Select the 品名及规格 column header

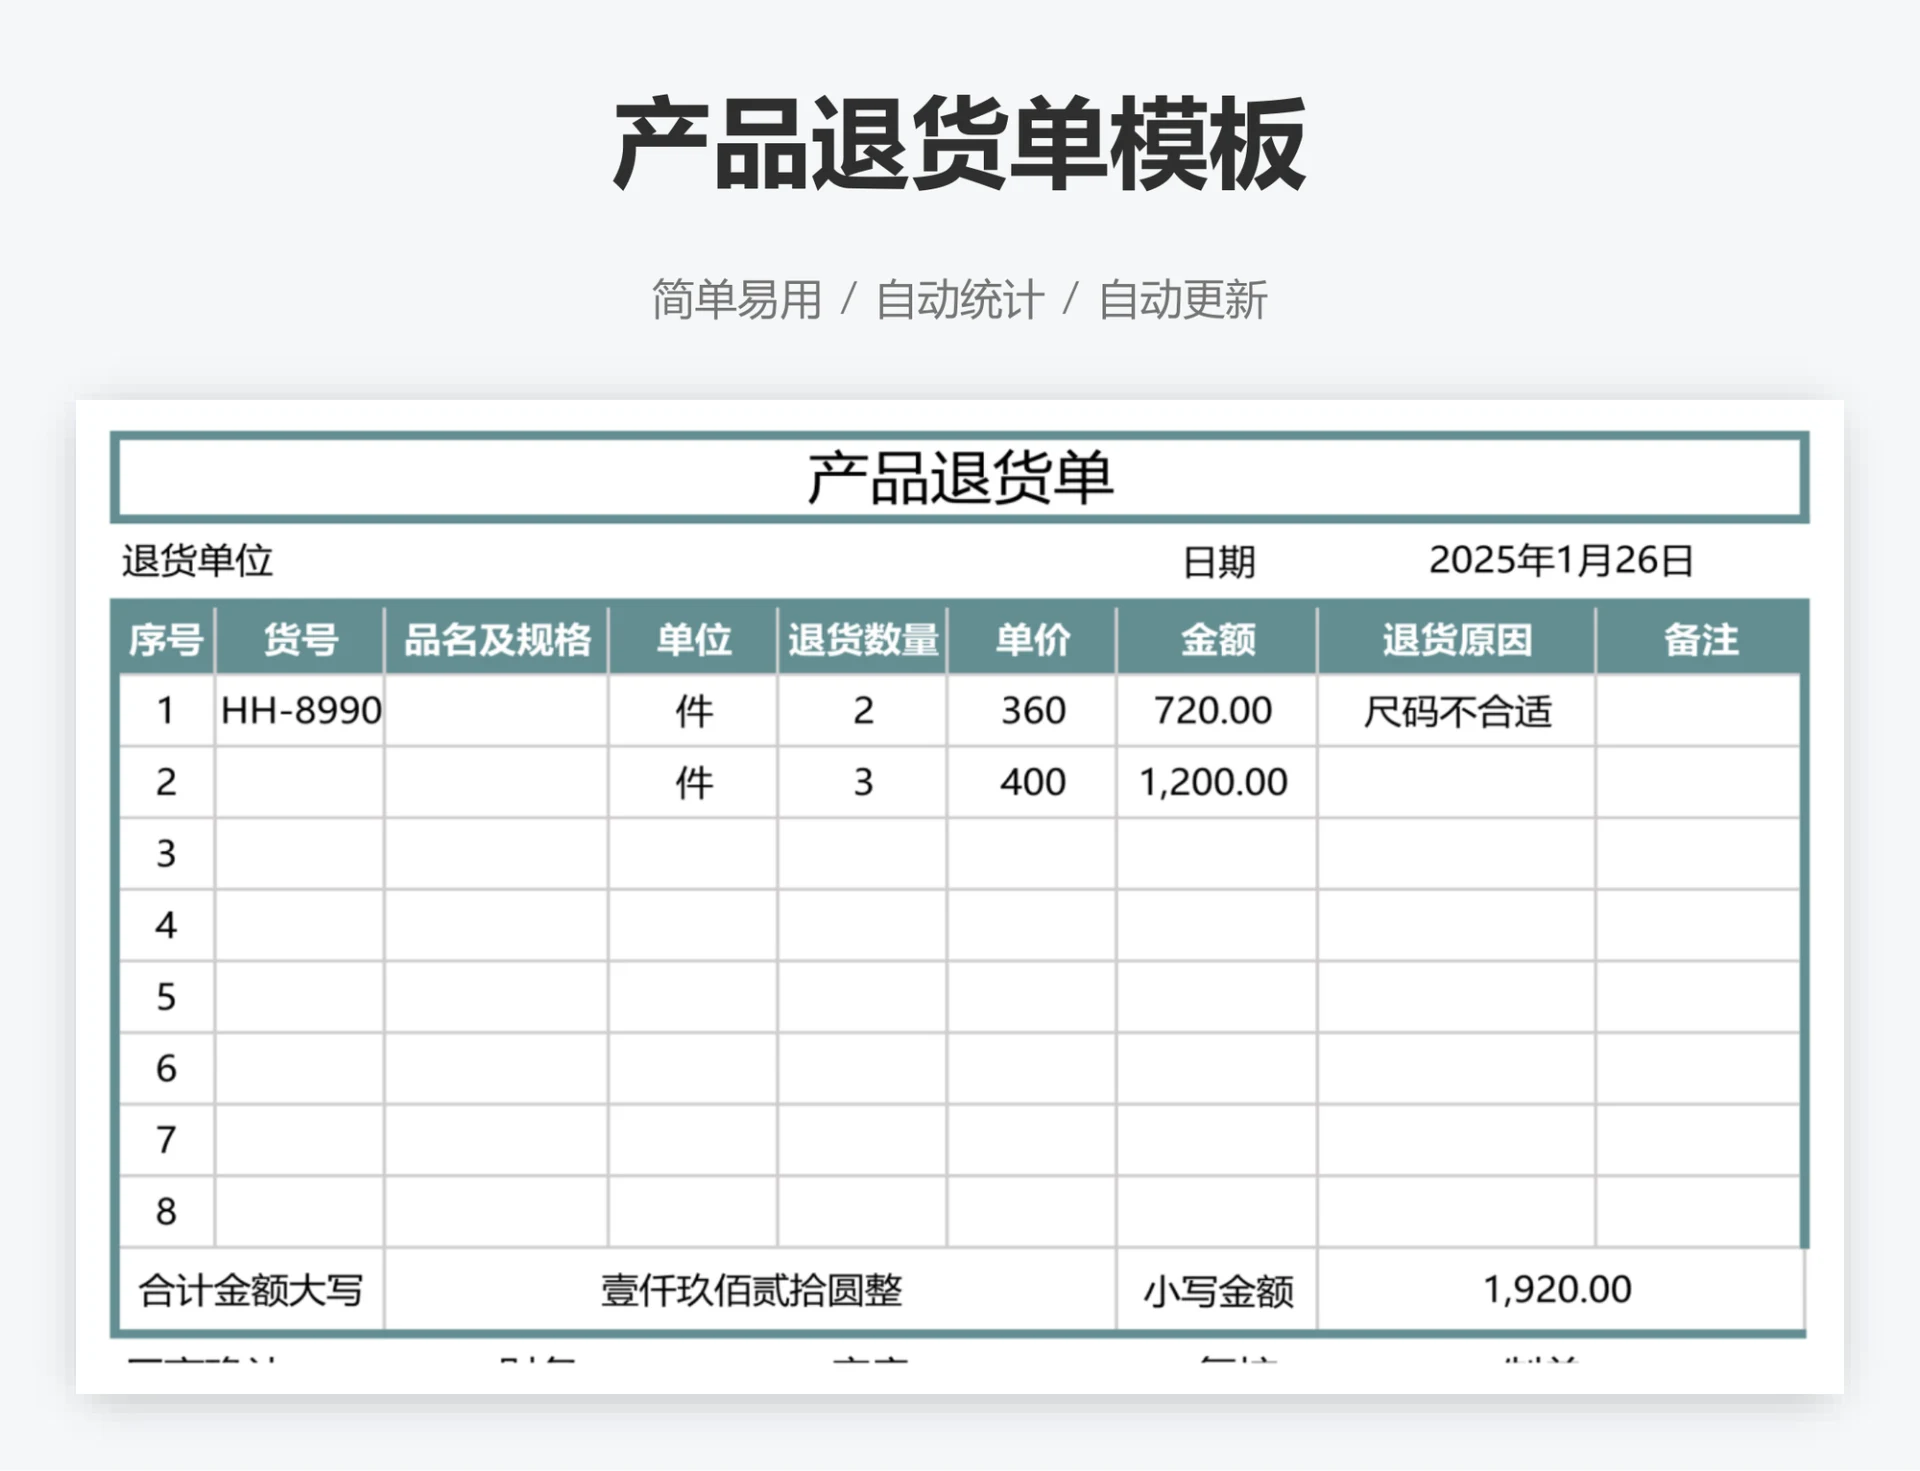click(x=496, y=640)
